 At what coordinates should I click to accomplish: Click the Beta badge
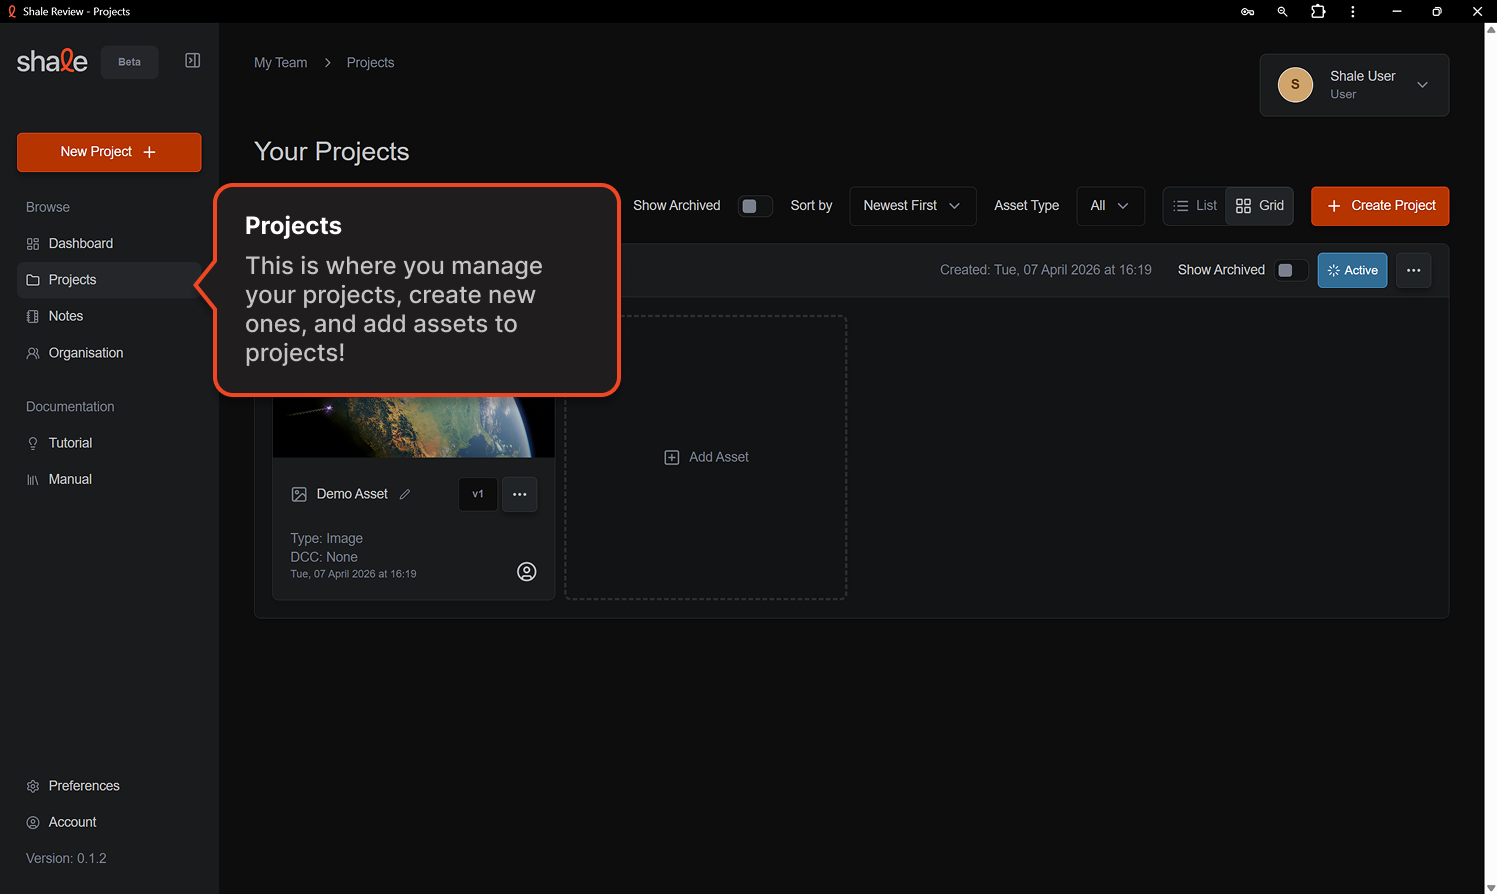coord(130,62)
